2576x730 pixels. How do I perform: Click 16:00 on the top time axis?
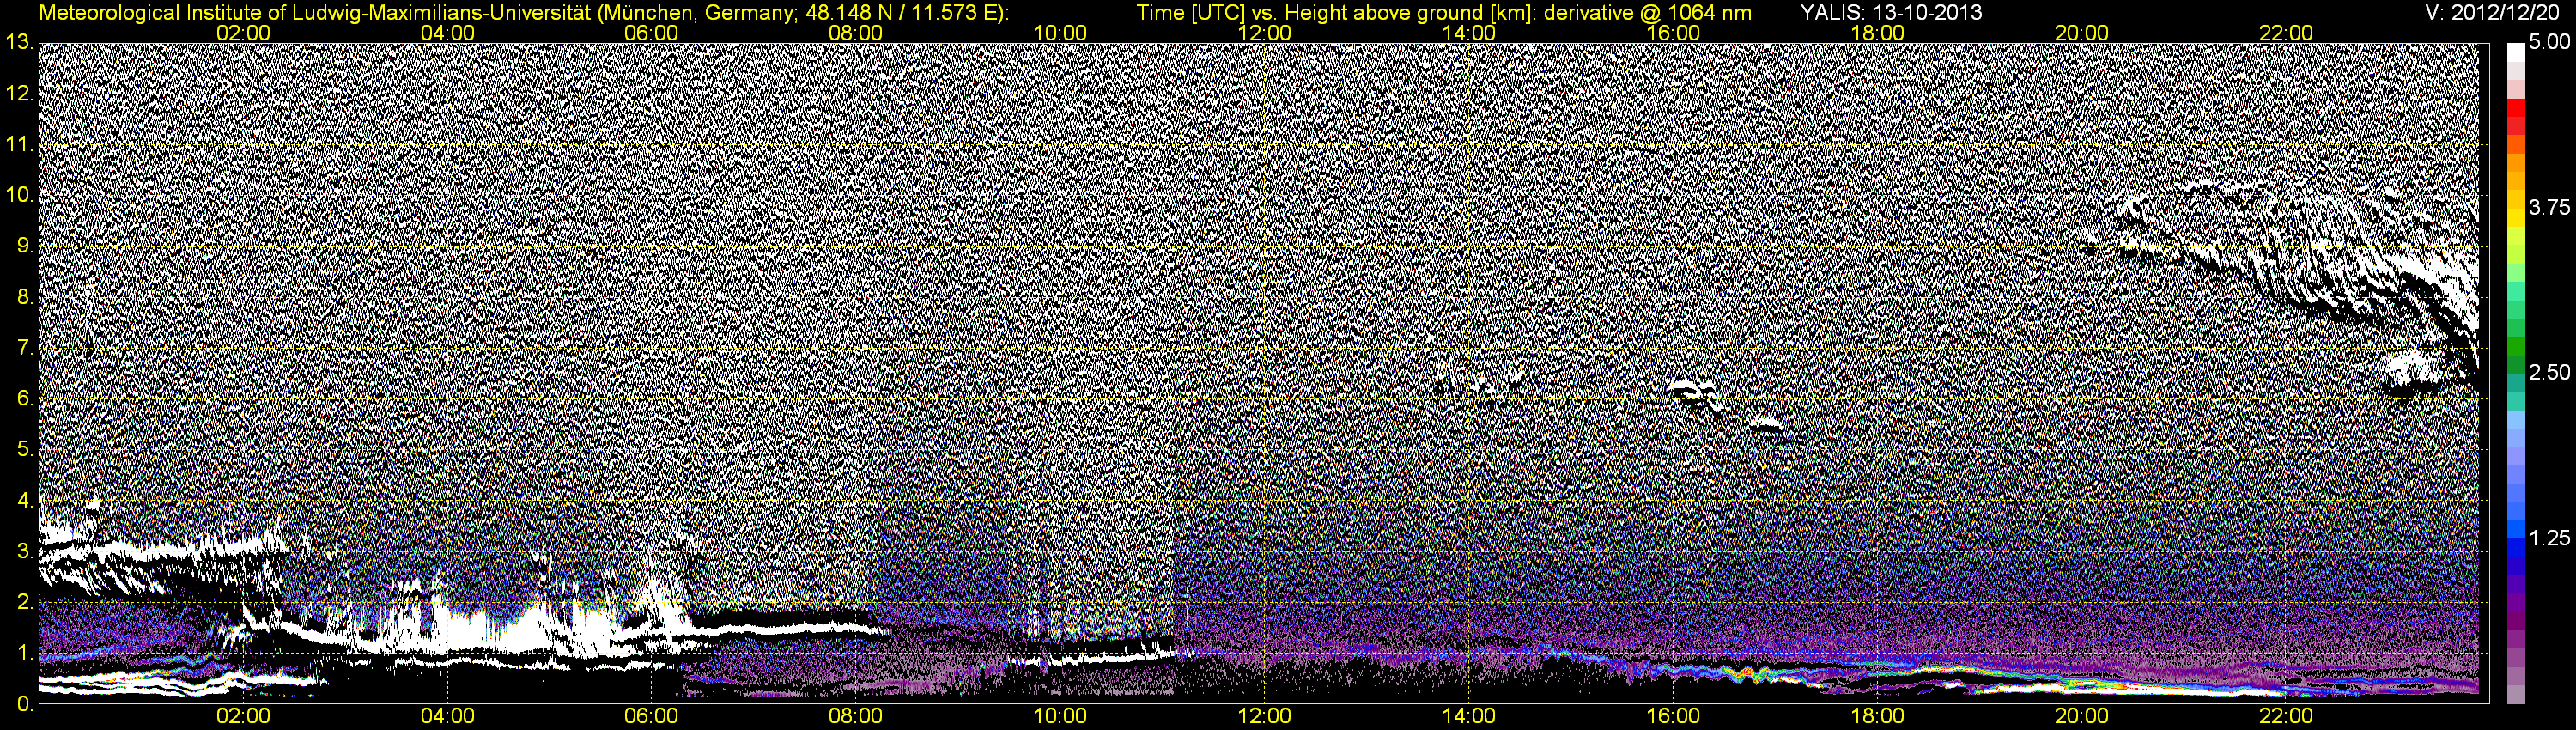point(1673,33)
